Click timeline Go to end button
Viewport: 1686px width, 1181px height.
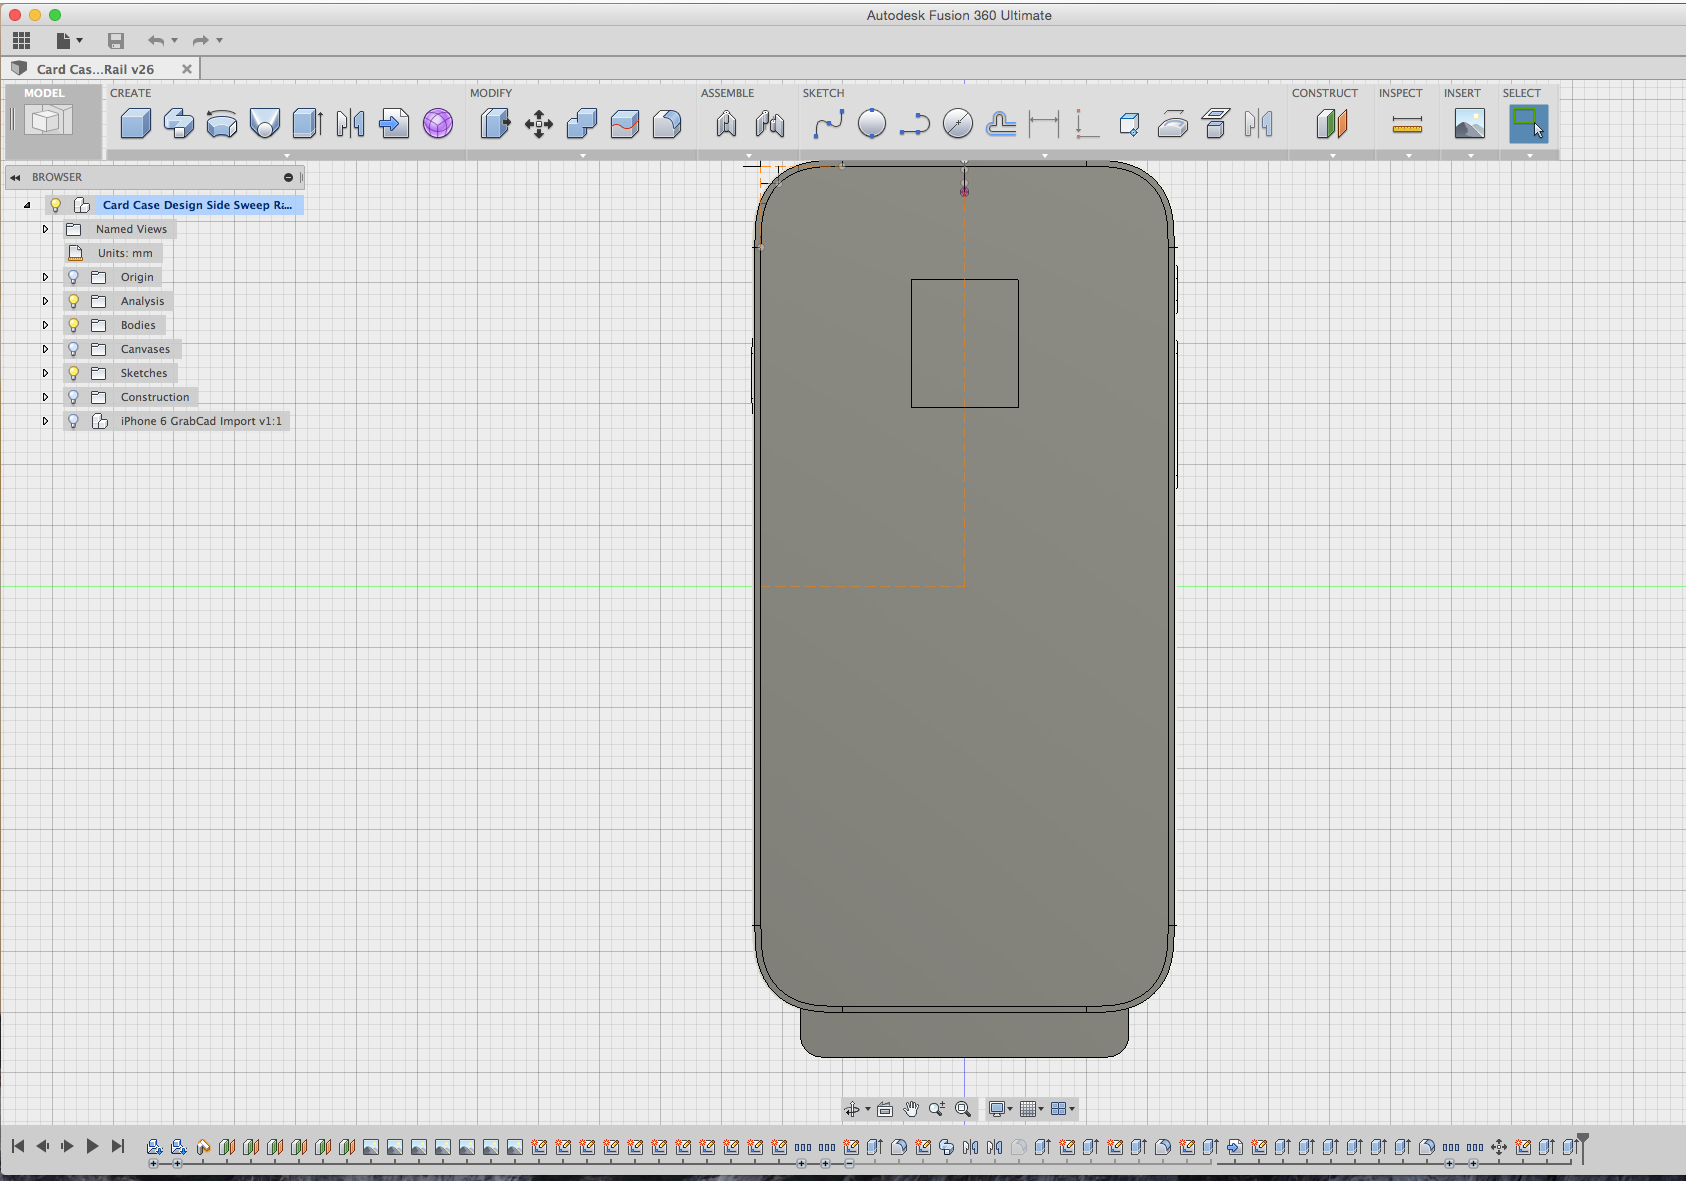coord(118,1146)
